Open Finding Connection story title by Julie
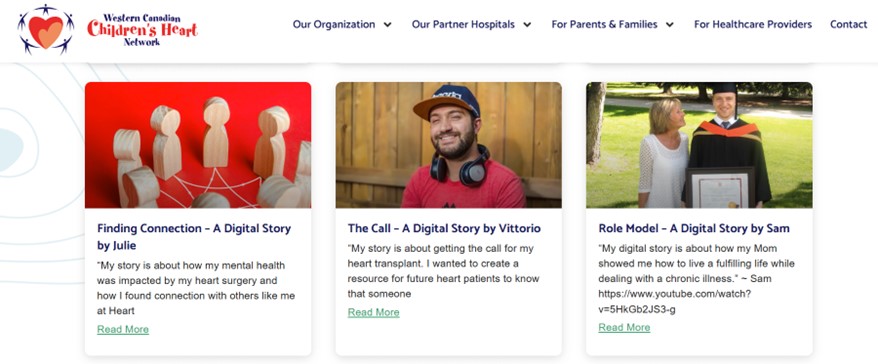 point(194,237)
